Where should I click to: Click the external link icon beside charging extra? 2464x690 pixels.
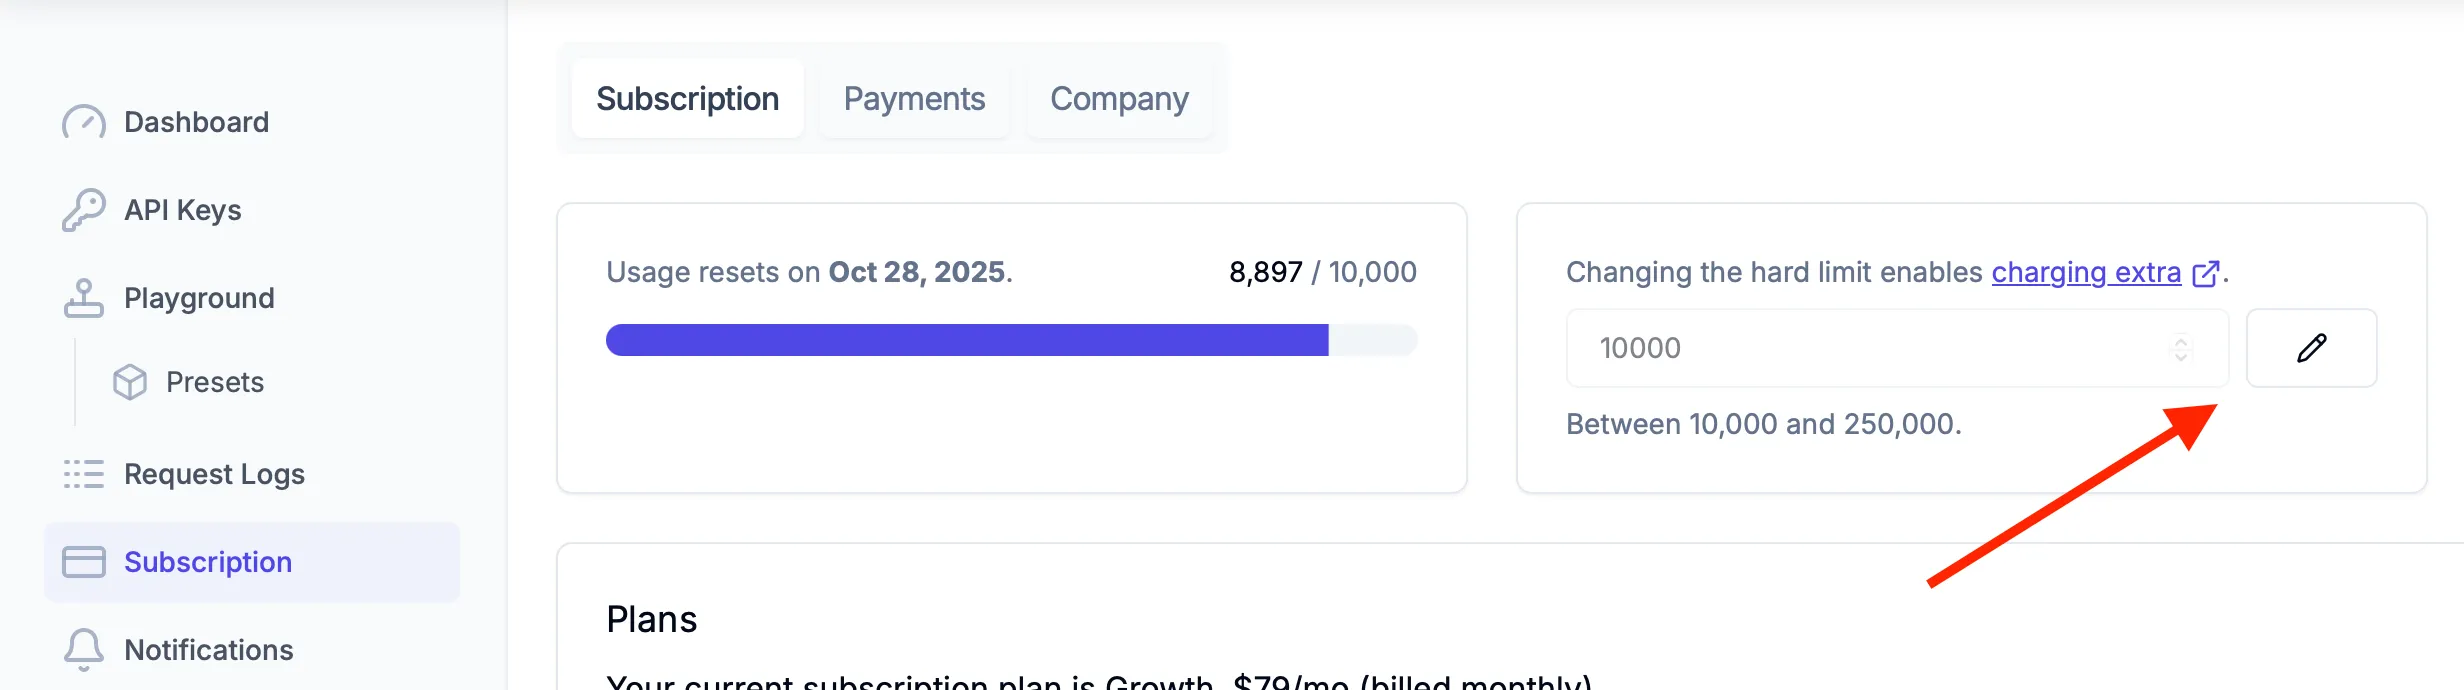[2205, 273]
